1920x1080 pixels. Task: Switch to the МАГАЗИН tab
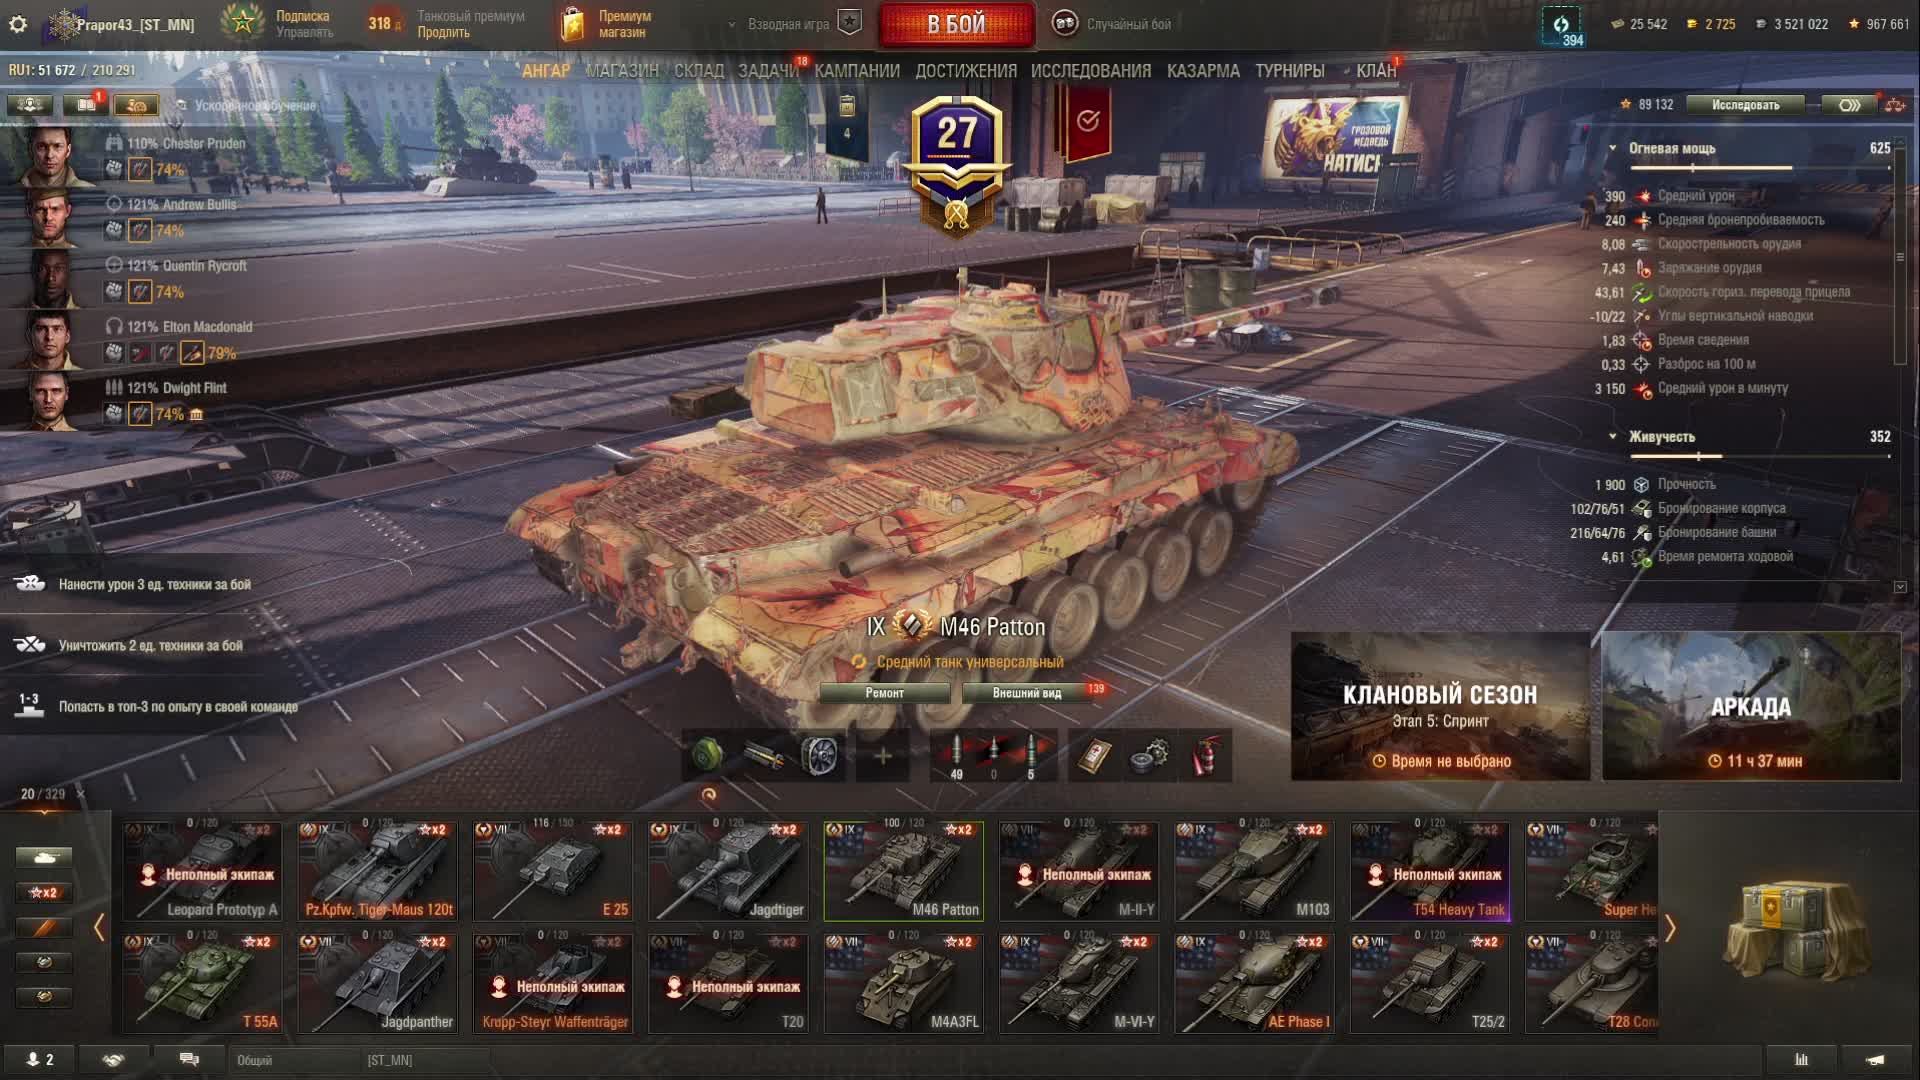click(622, 71)
